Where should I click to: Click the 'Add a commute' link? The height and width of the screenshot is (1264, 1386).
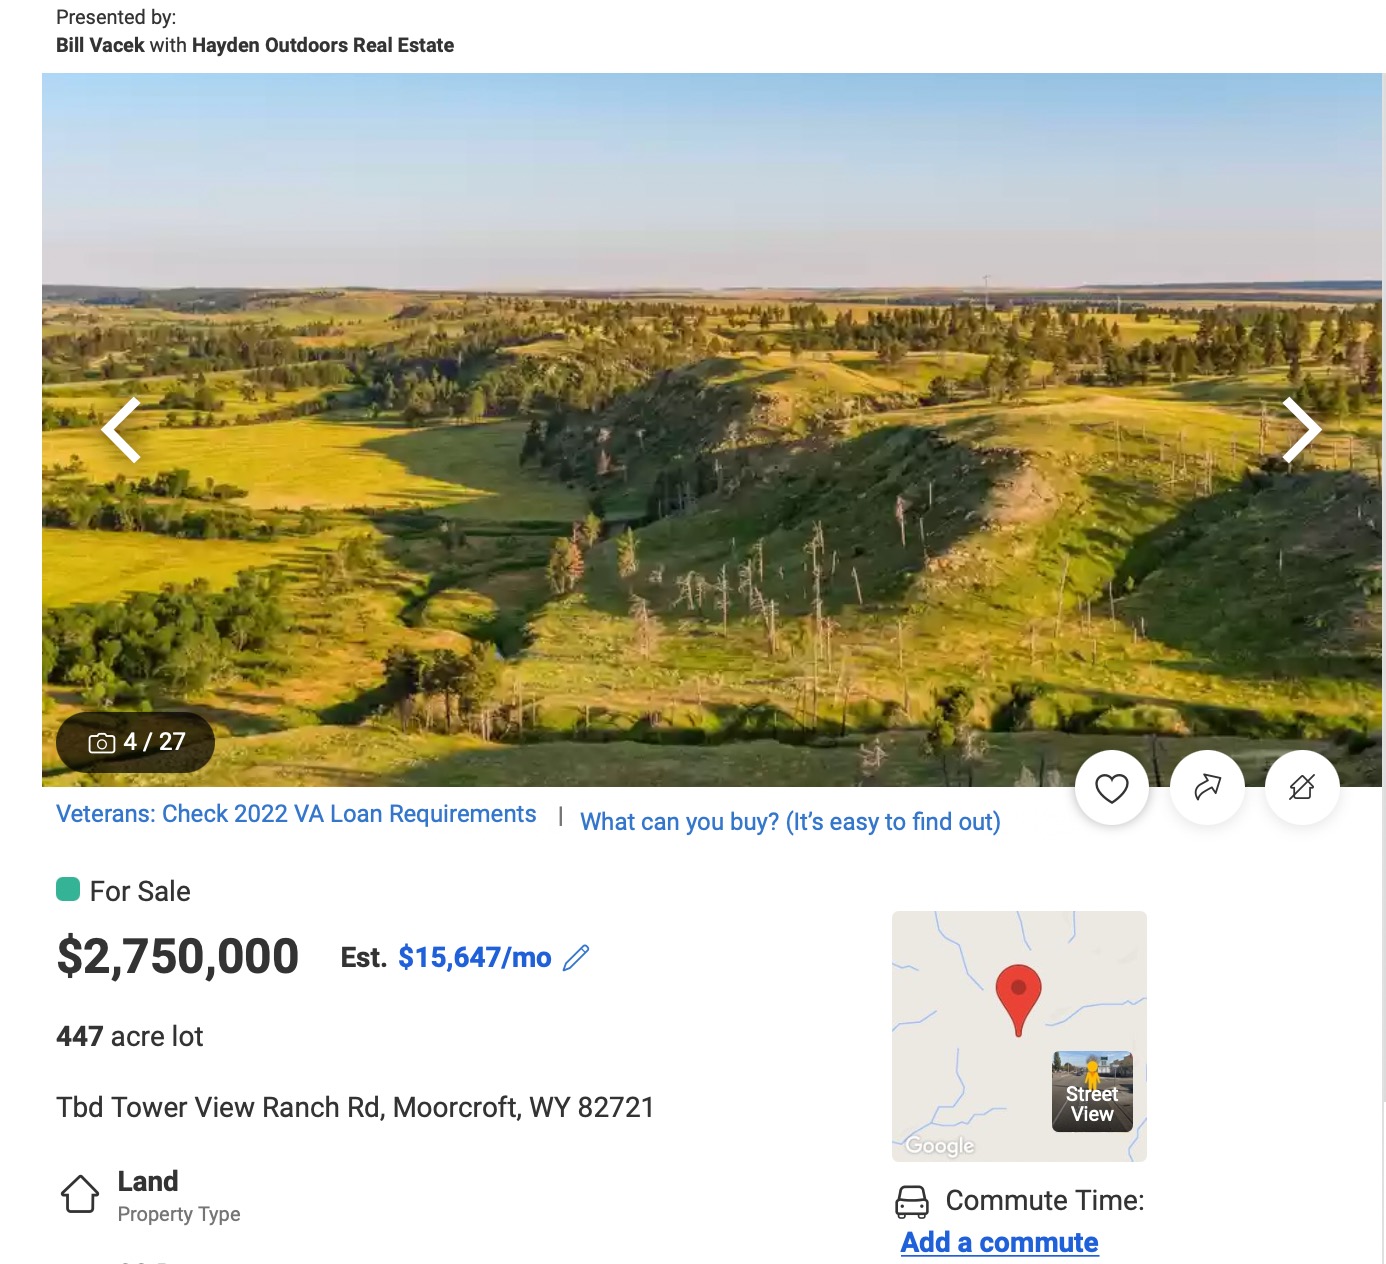999,1242
